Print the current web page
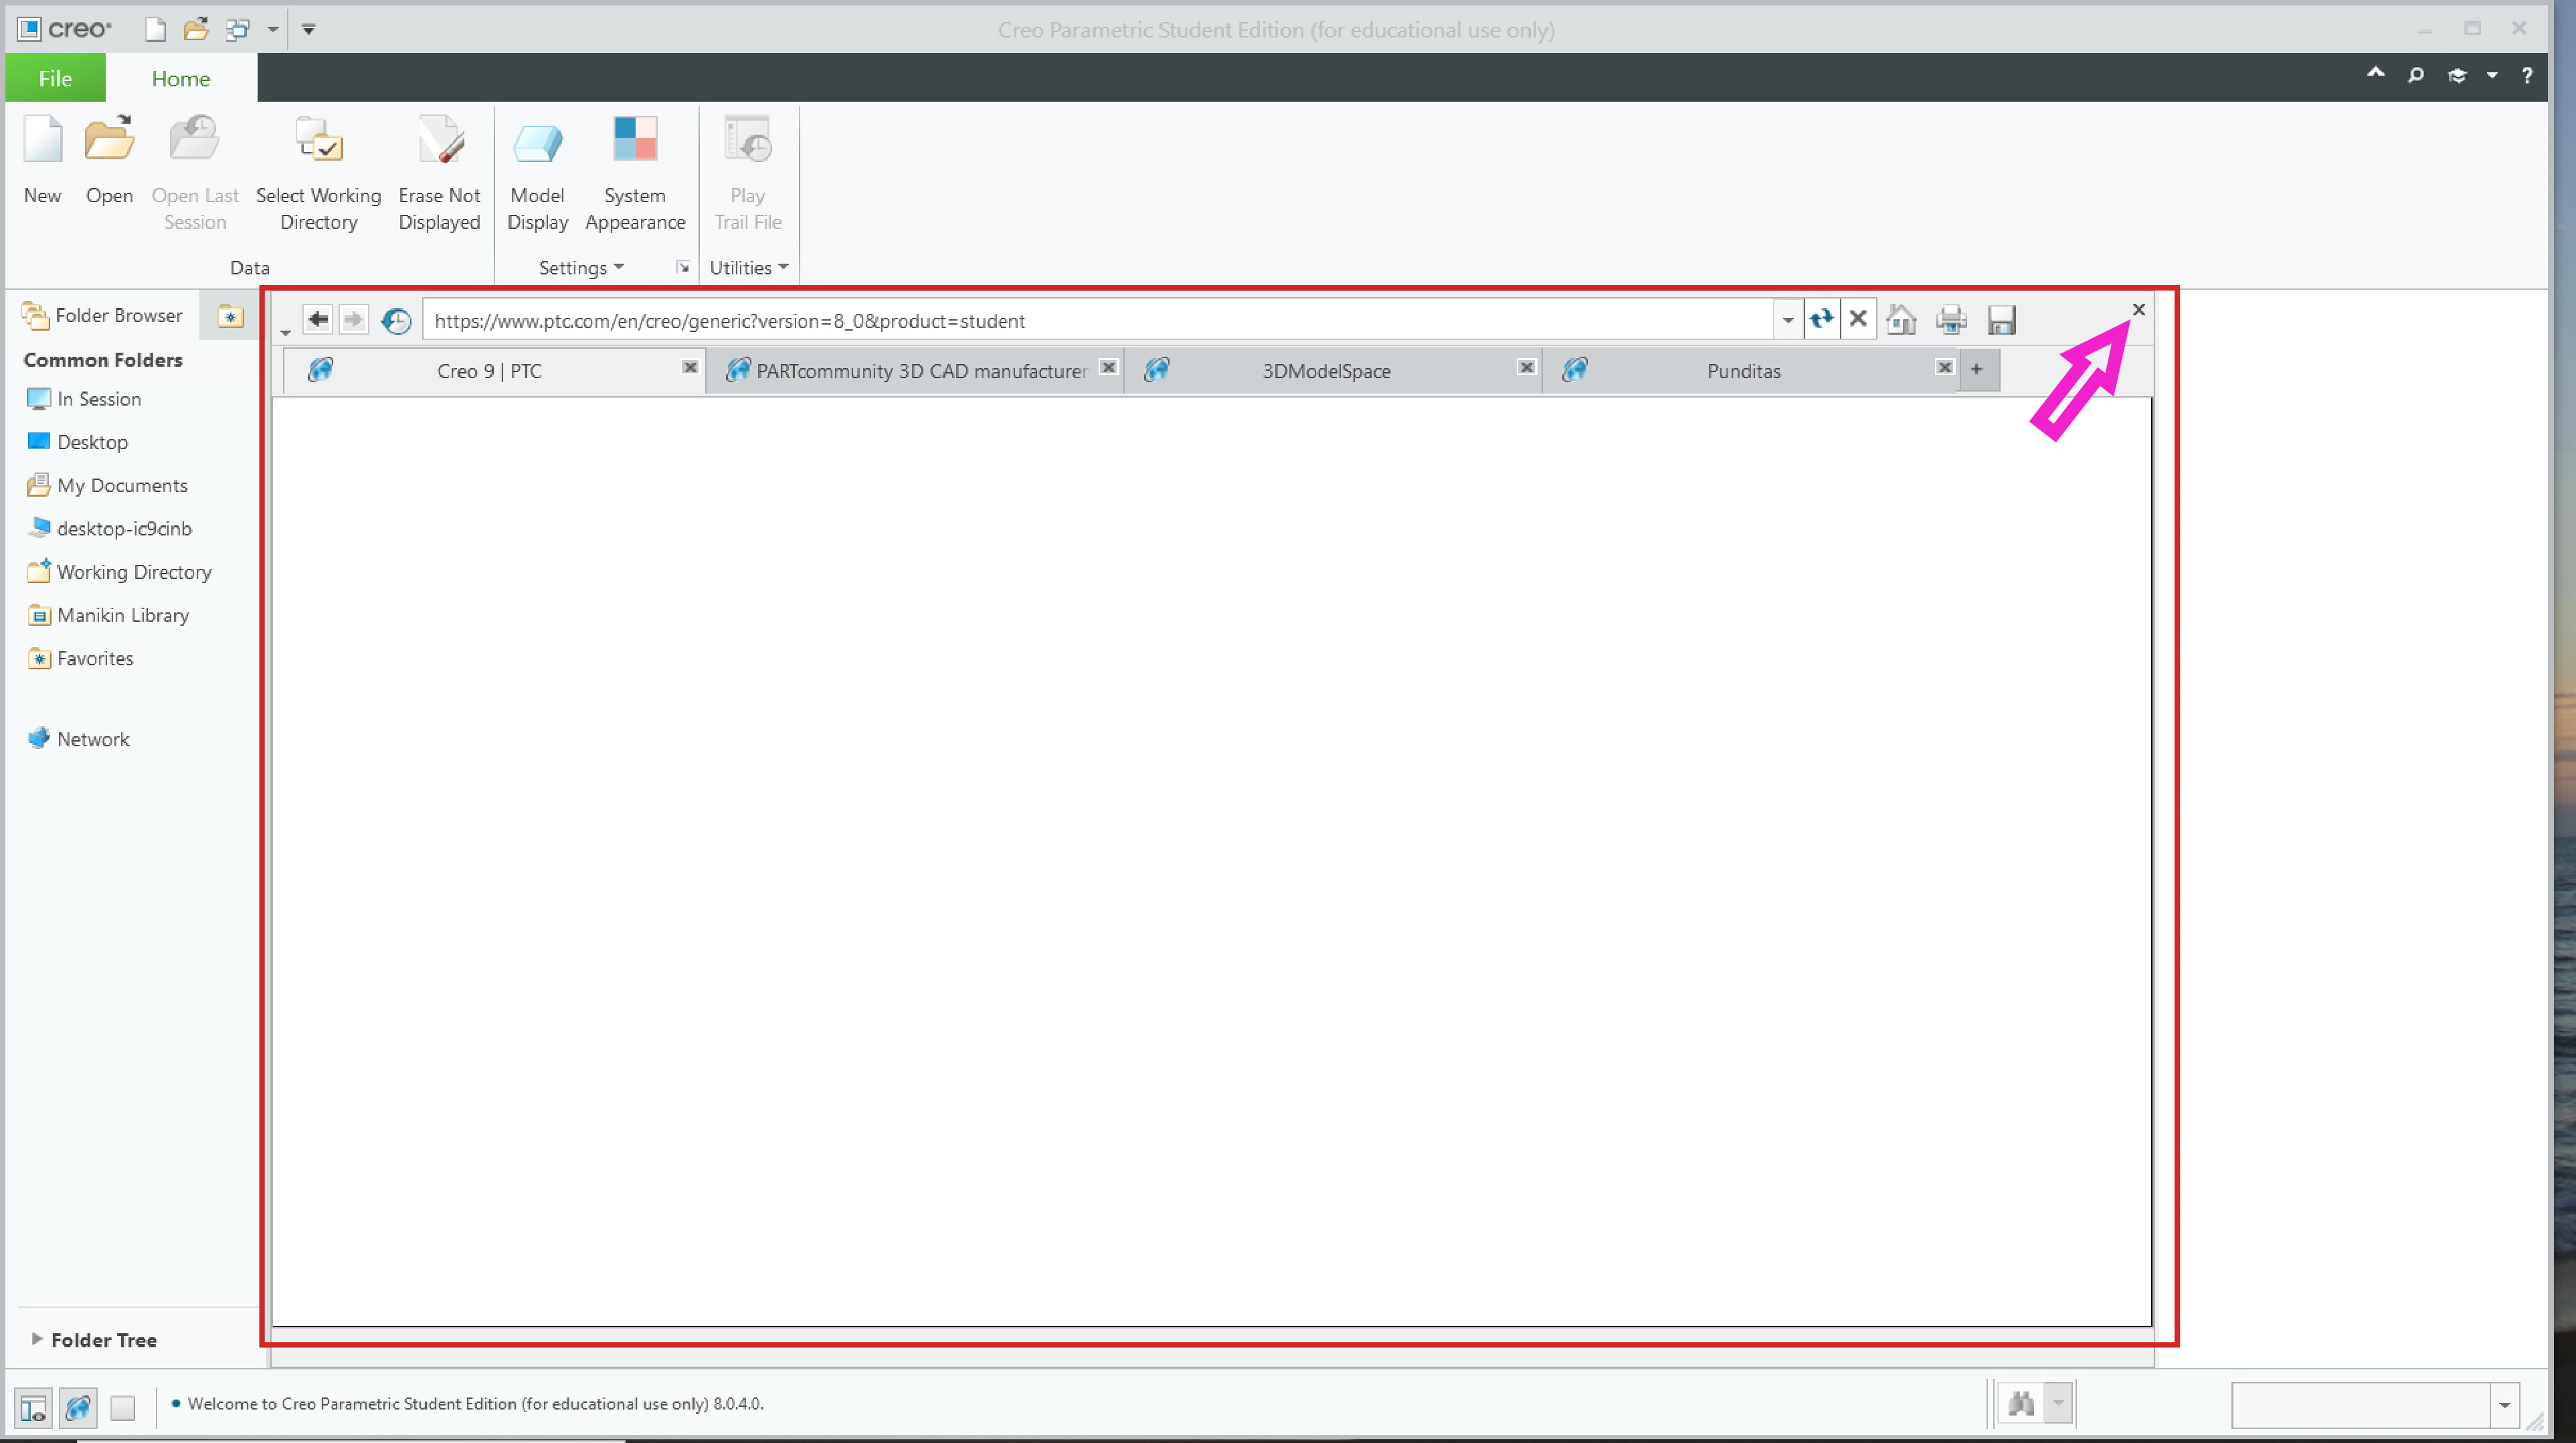Screen dimensions: 2576x1443 point(1951,319)
